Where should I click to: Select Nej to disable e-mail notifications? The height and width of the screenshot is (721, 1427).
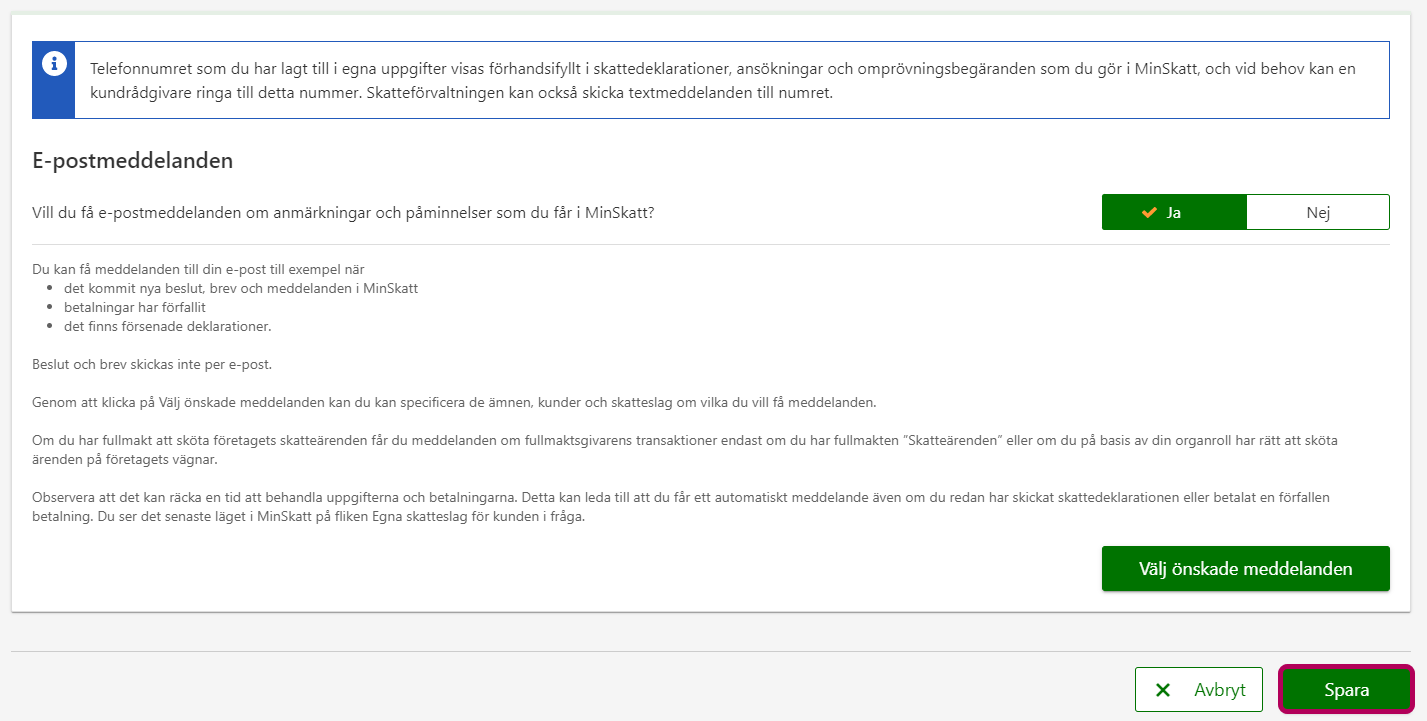1317,213
